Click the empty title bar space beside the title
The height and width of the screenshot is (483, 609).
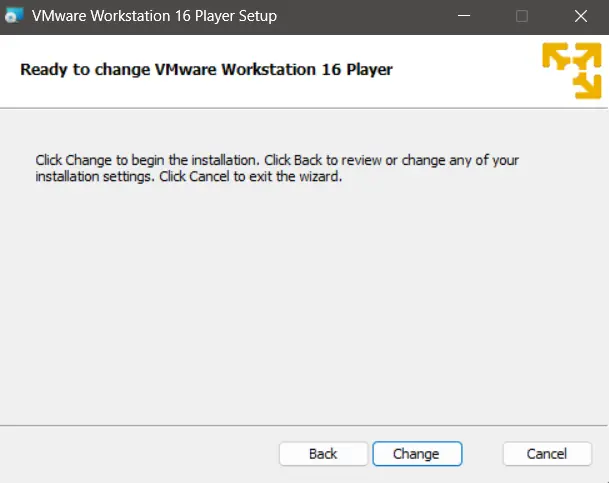(360, 16)
